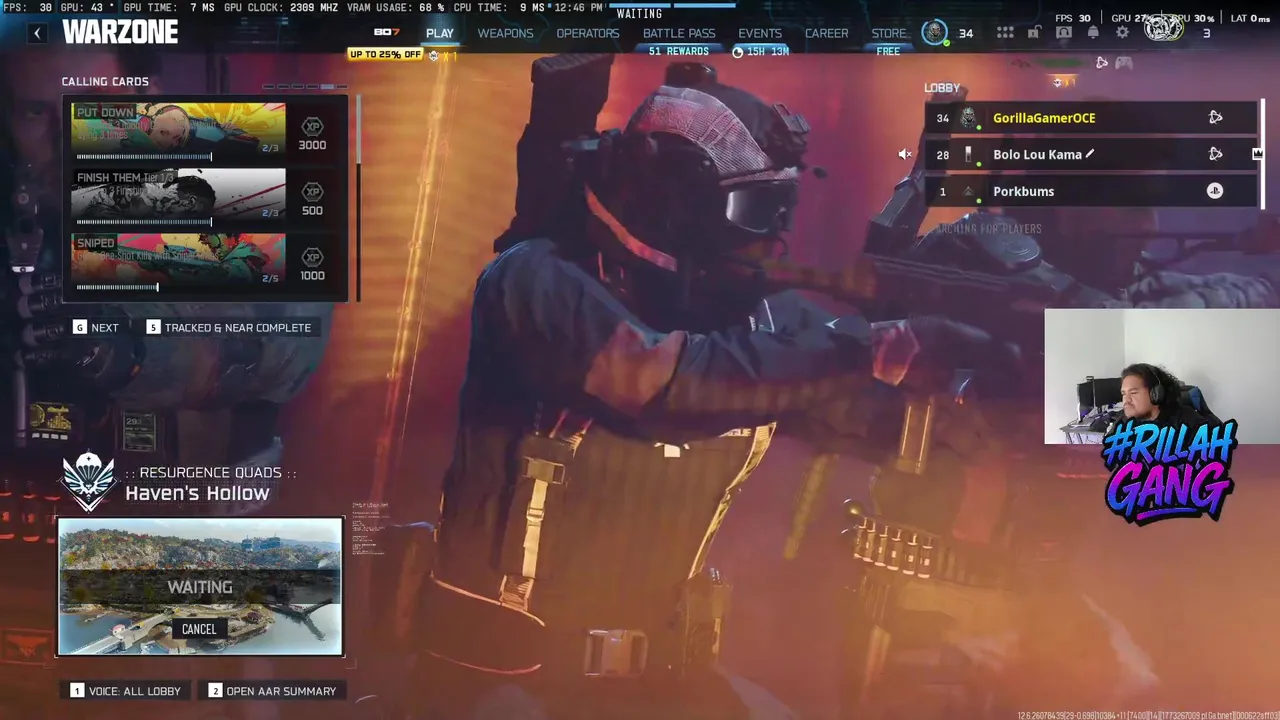Click the XP token on Put Down card
Screen dimensions: 1280x720
click(x=312, y=127)
